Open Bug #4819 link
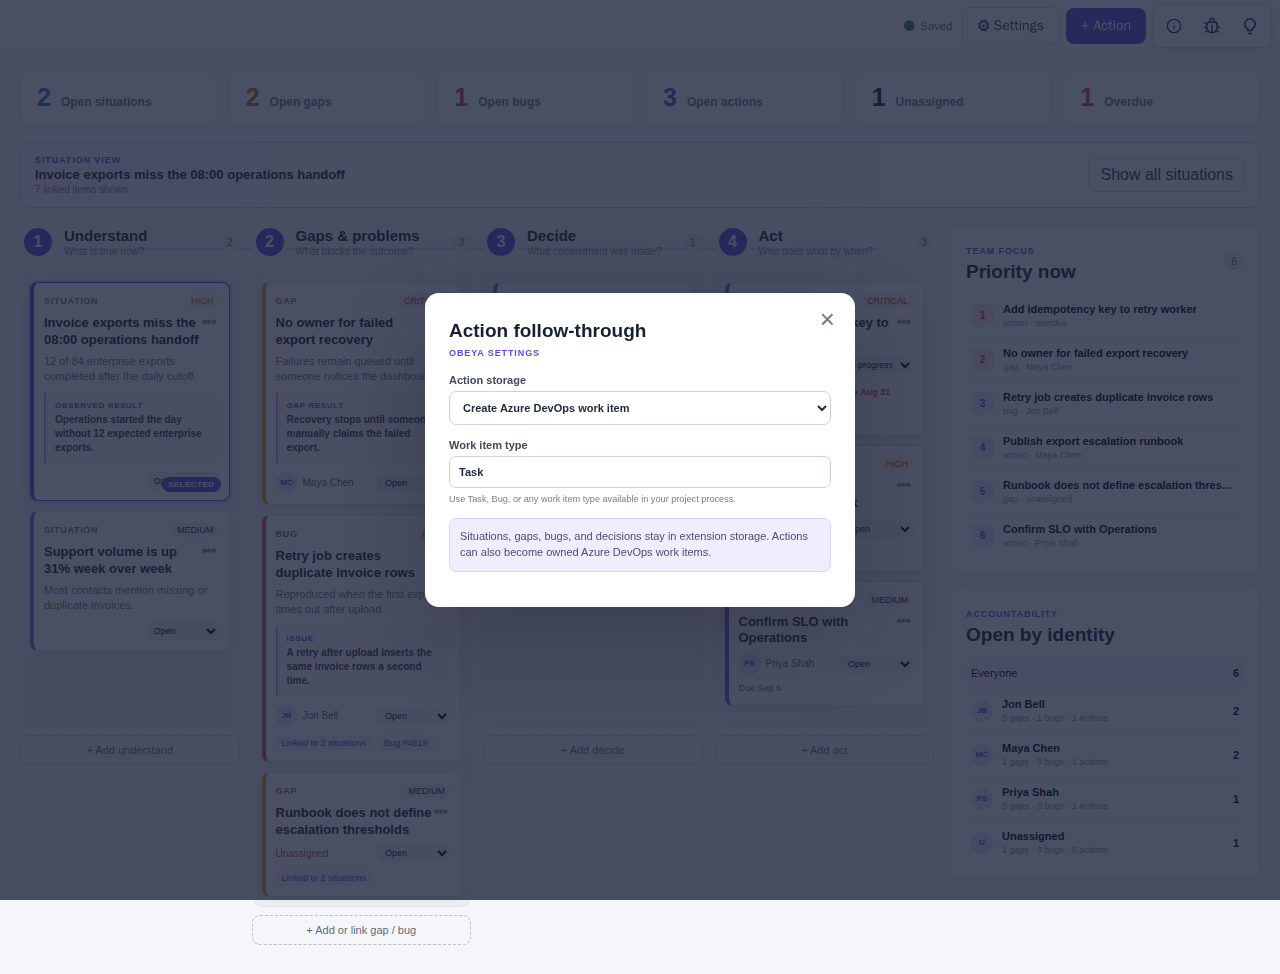 pyautogui.click(x=406, y=743)
